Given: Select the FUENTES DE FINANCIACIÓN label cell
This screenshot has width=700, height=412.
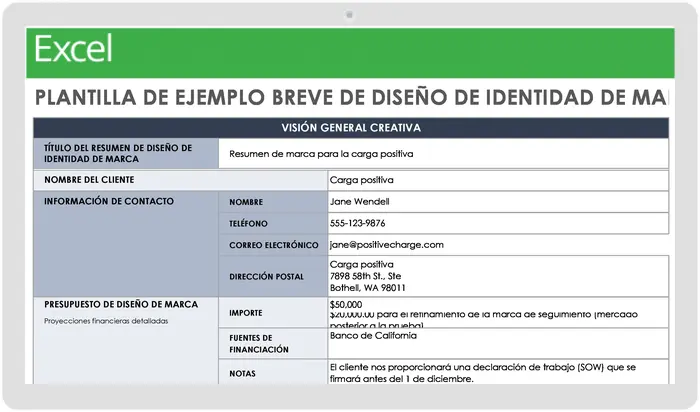Looking at the screenshot, I should click(x=273, y=343).
